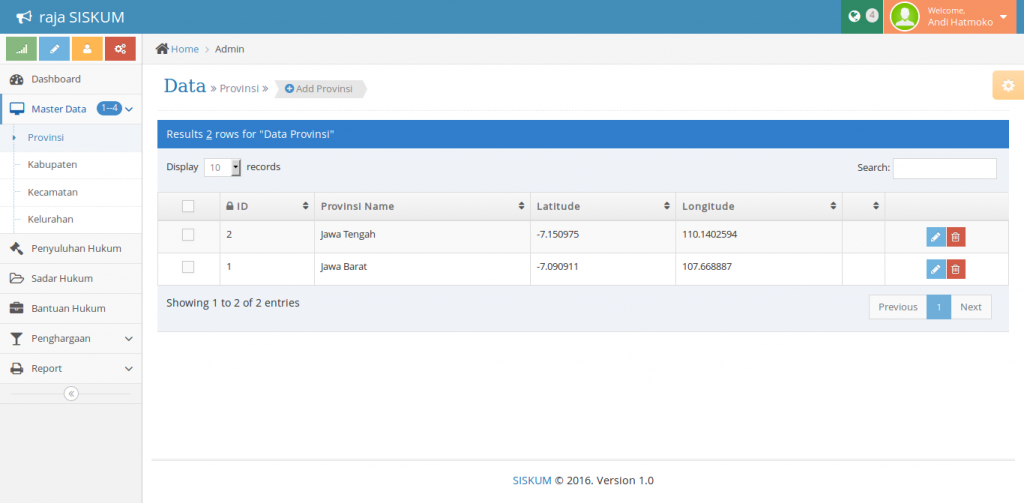Image resolution: width=1024 pixels, height=503 pixels.
Task: Edit the Jawa Tengah row
Action: (935, 237)
